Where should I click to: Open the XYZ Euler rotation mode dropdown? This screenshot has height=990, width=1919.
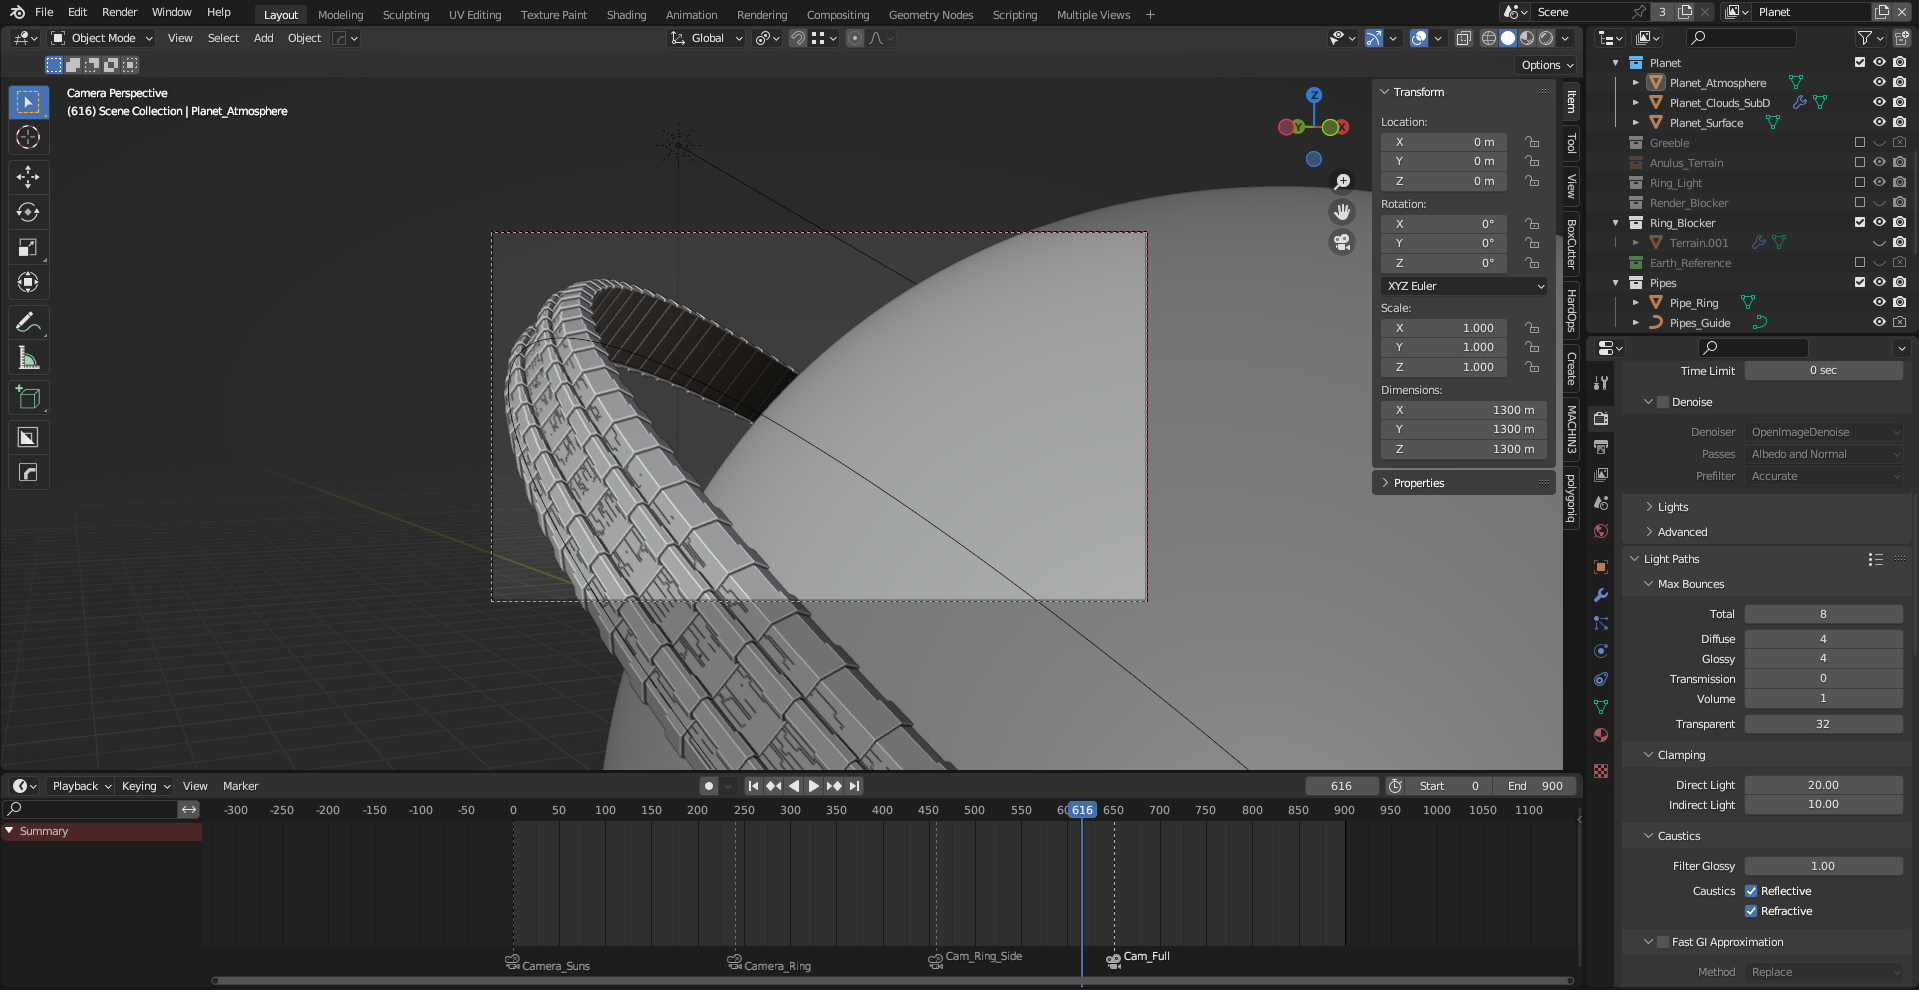pos(1464,286)
